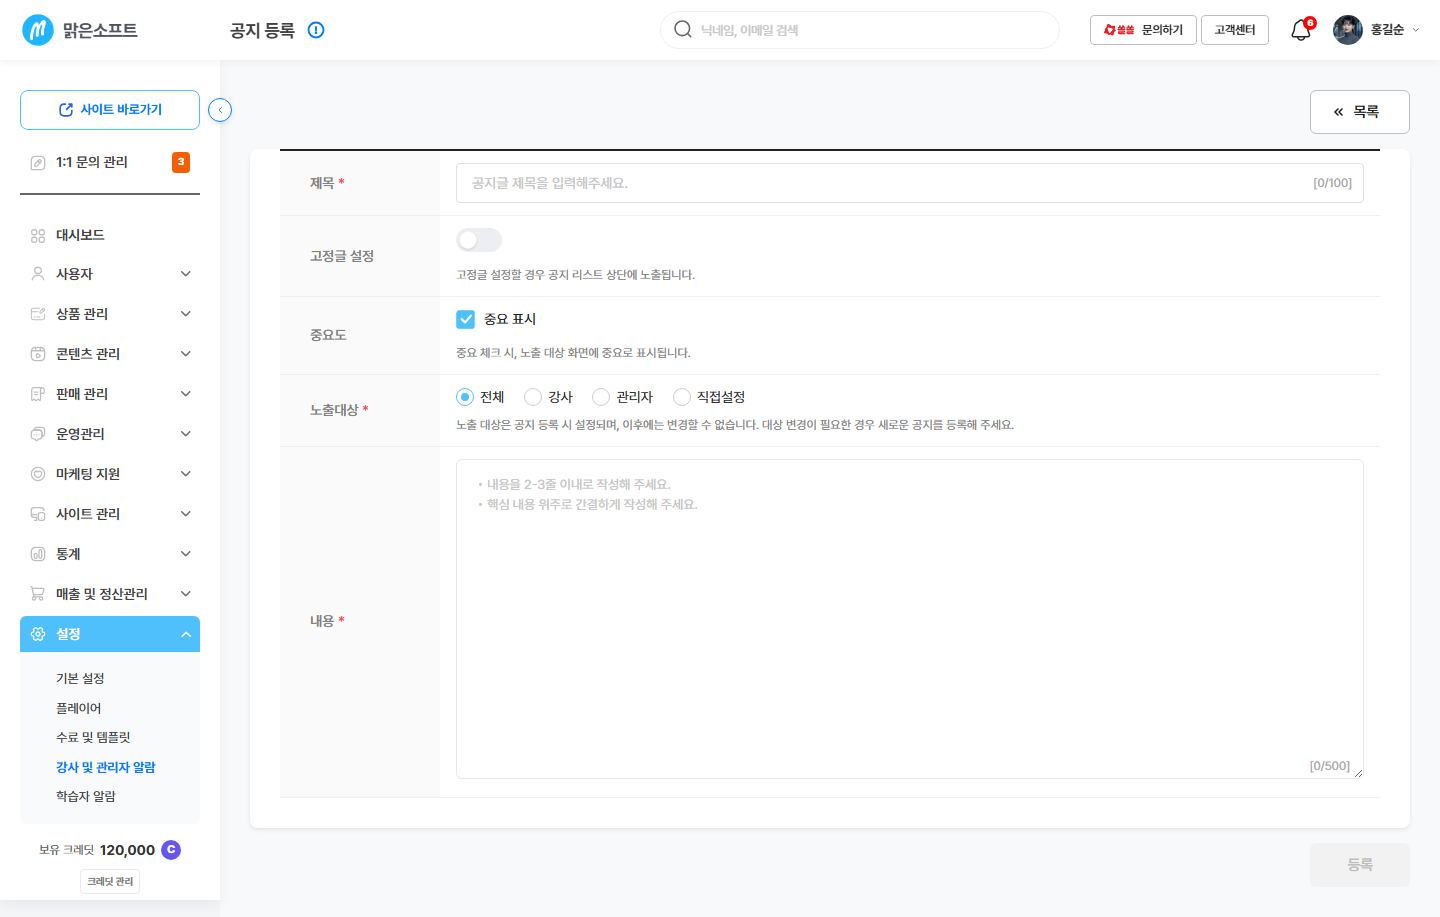The height and width of the screenshot is (917, 1440).
Task: Uncheck the 중요 표시 checkbox
Action: (465, 319)
